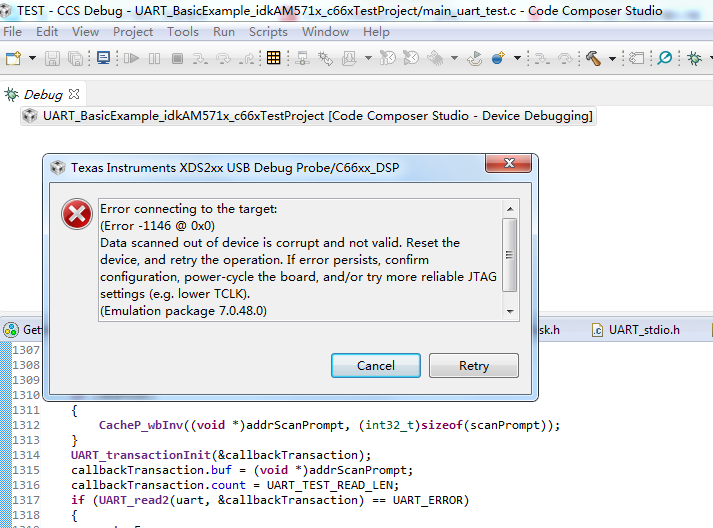Click the New wizard toolbar icon
Viewport: 713px width, 528px height.
[x=13, y=58]
